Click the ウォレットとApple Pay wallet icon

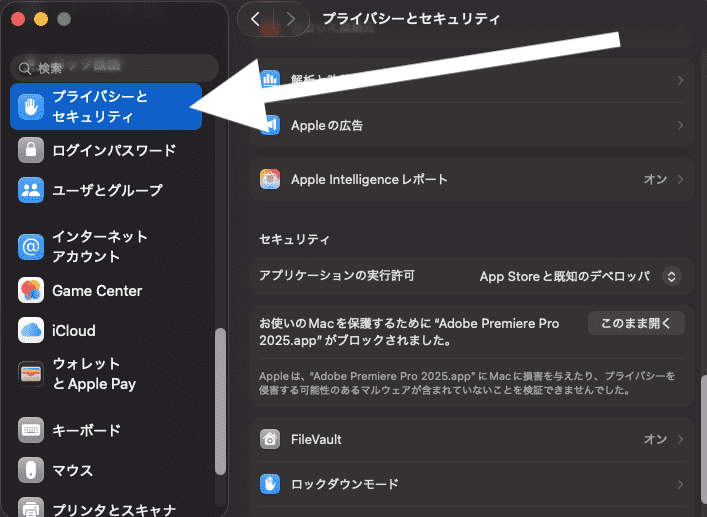(x=31, y=374)
